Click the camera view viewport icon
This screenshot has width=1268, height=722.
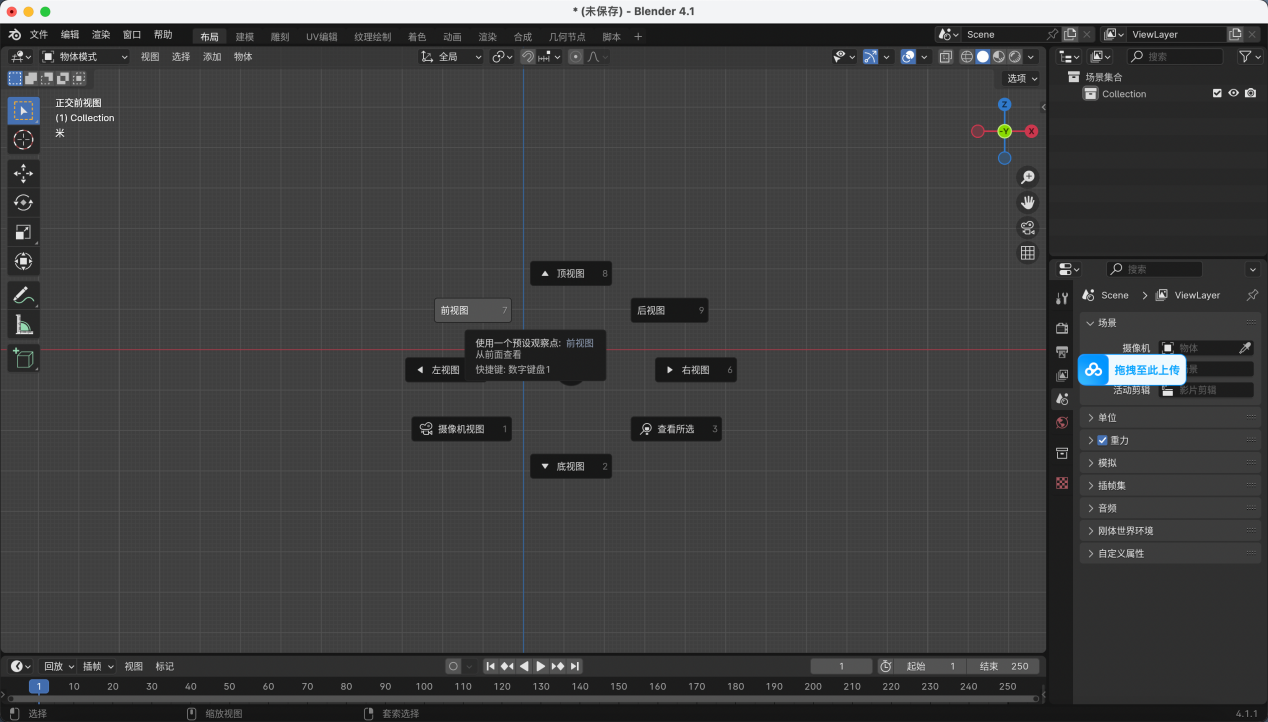click(x=1027, y=227)
